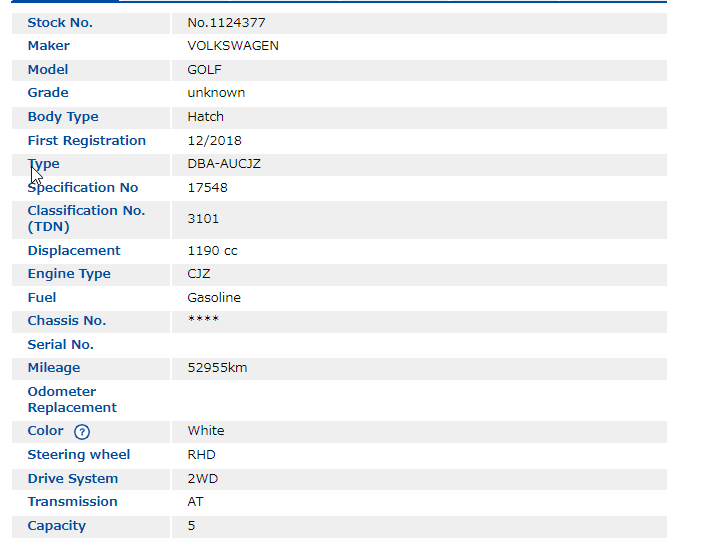The height and width of the screenshot is (551, 710).
Task: Click the Color help question mark icon
Action: (82, 432)
